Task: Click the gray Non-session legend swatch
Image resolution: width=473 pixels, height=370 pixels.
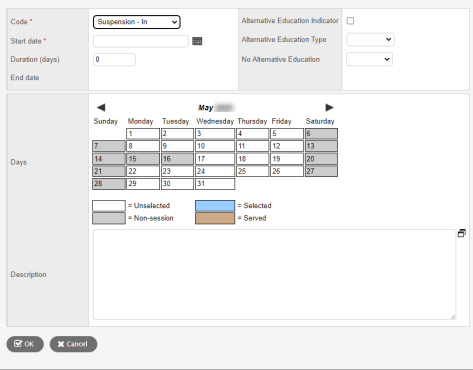Action: coord(109,218)
